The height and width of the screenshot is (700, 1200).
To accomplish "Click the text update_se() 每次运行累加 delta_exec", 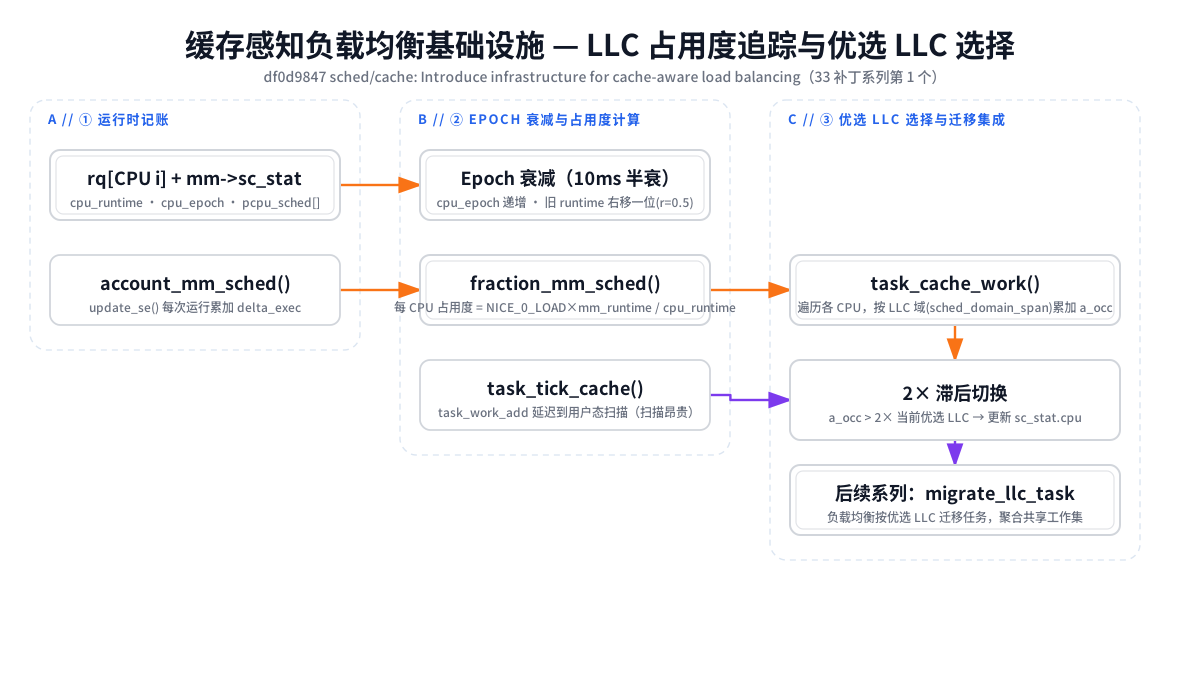I will pyautogui.click(x=195, y=308).
